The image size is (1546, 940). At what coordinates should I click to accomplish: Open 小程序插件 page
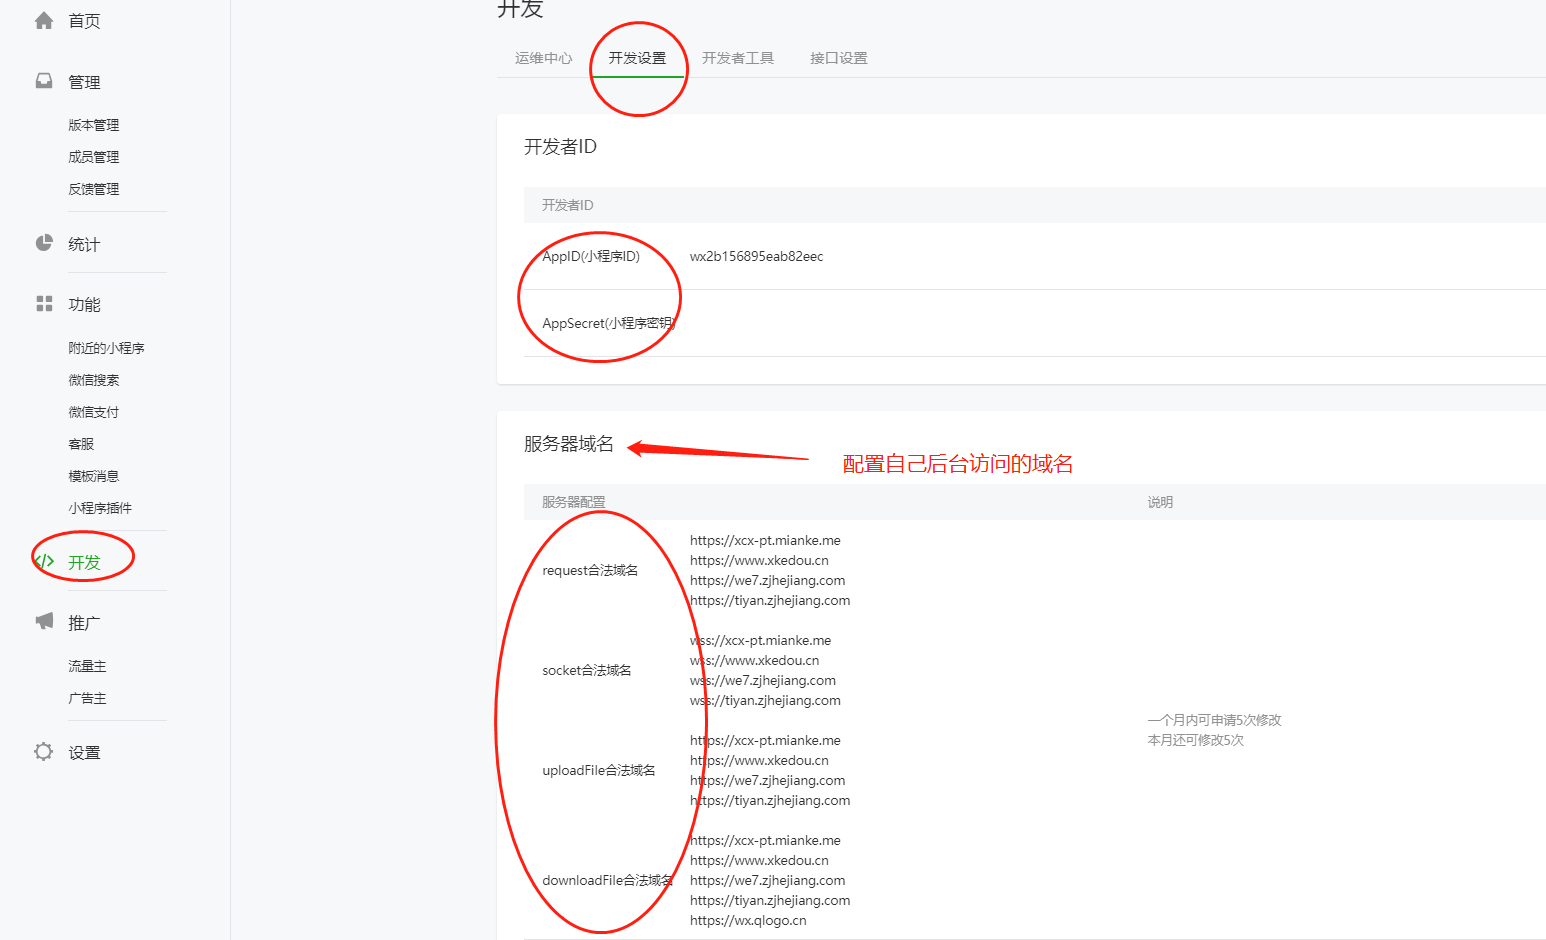coord(99,507)
